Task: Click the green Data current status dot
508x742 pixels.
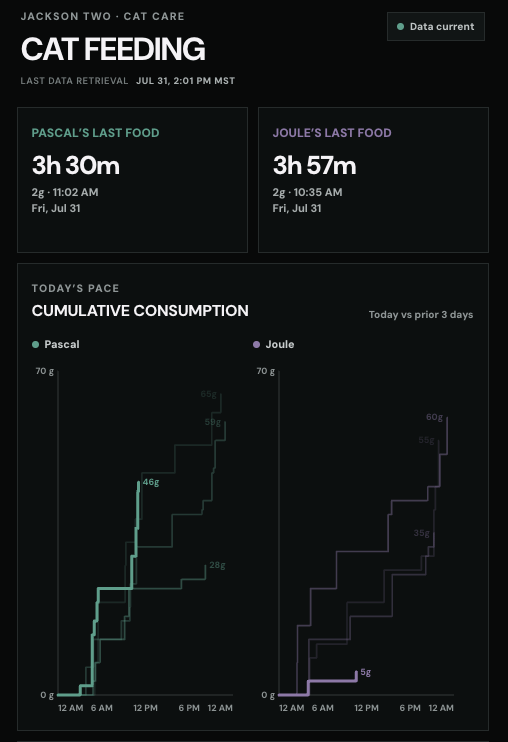Action: [400, 26]
